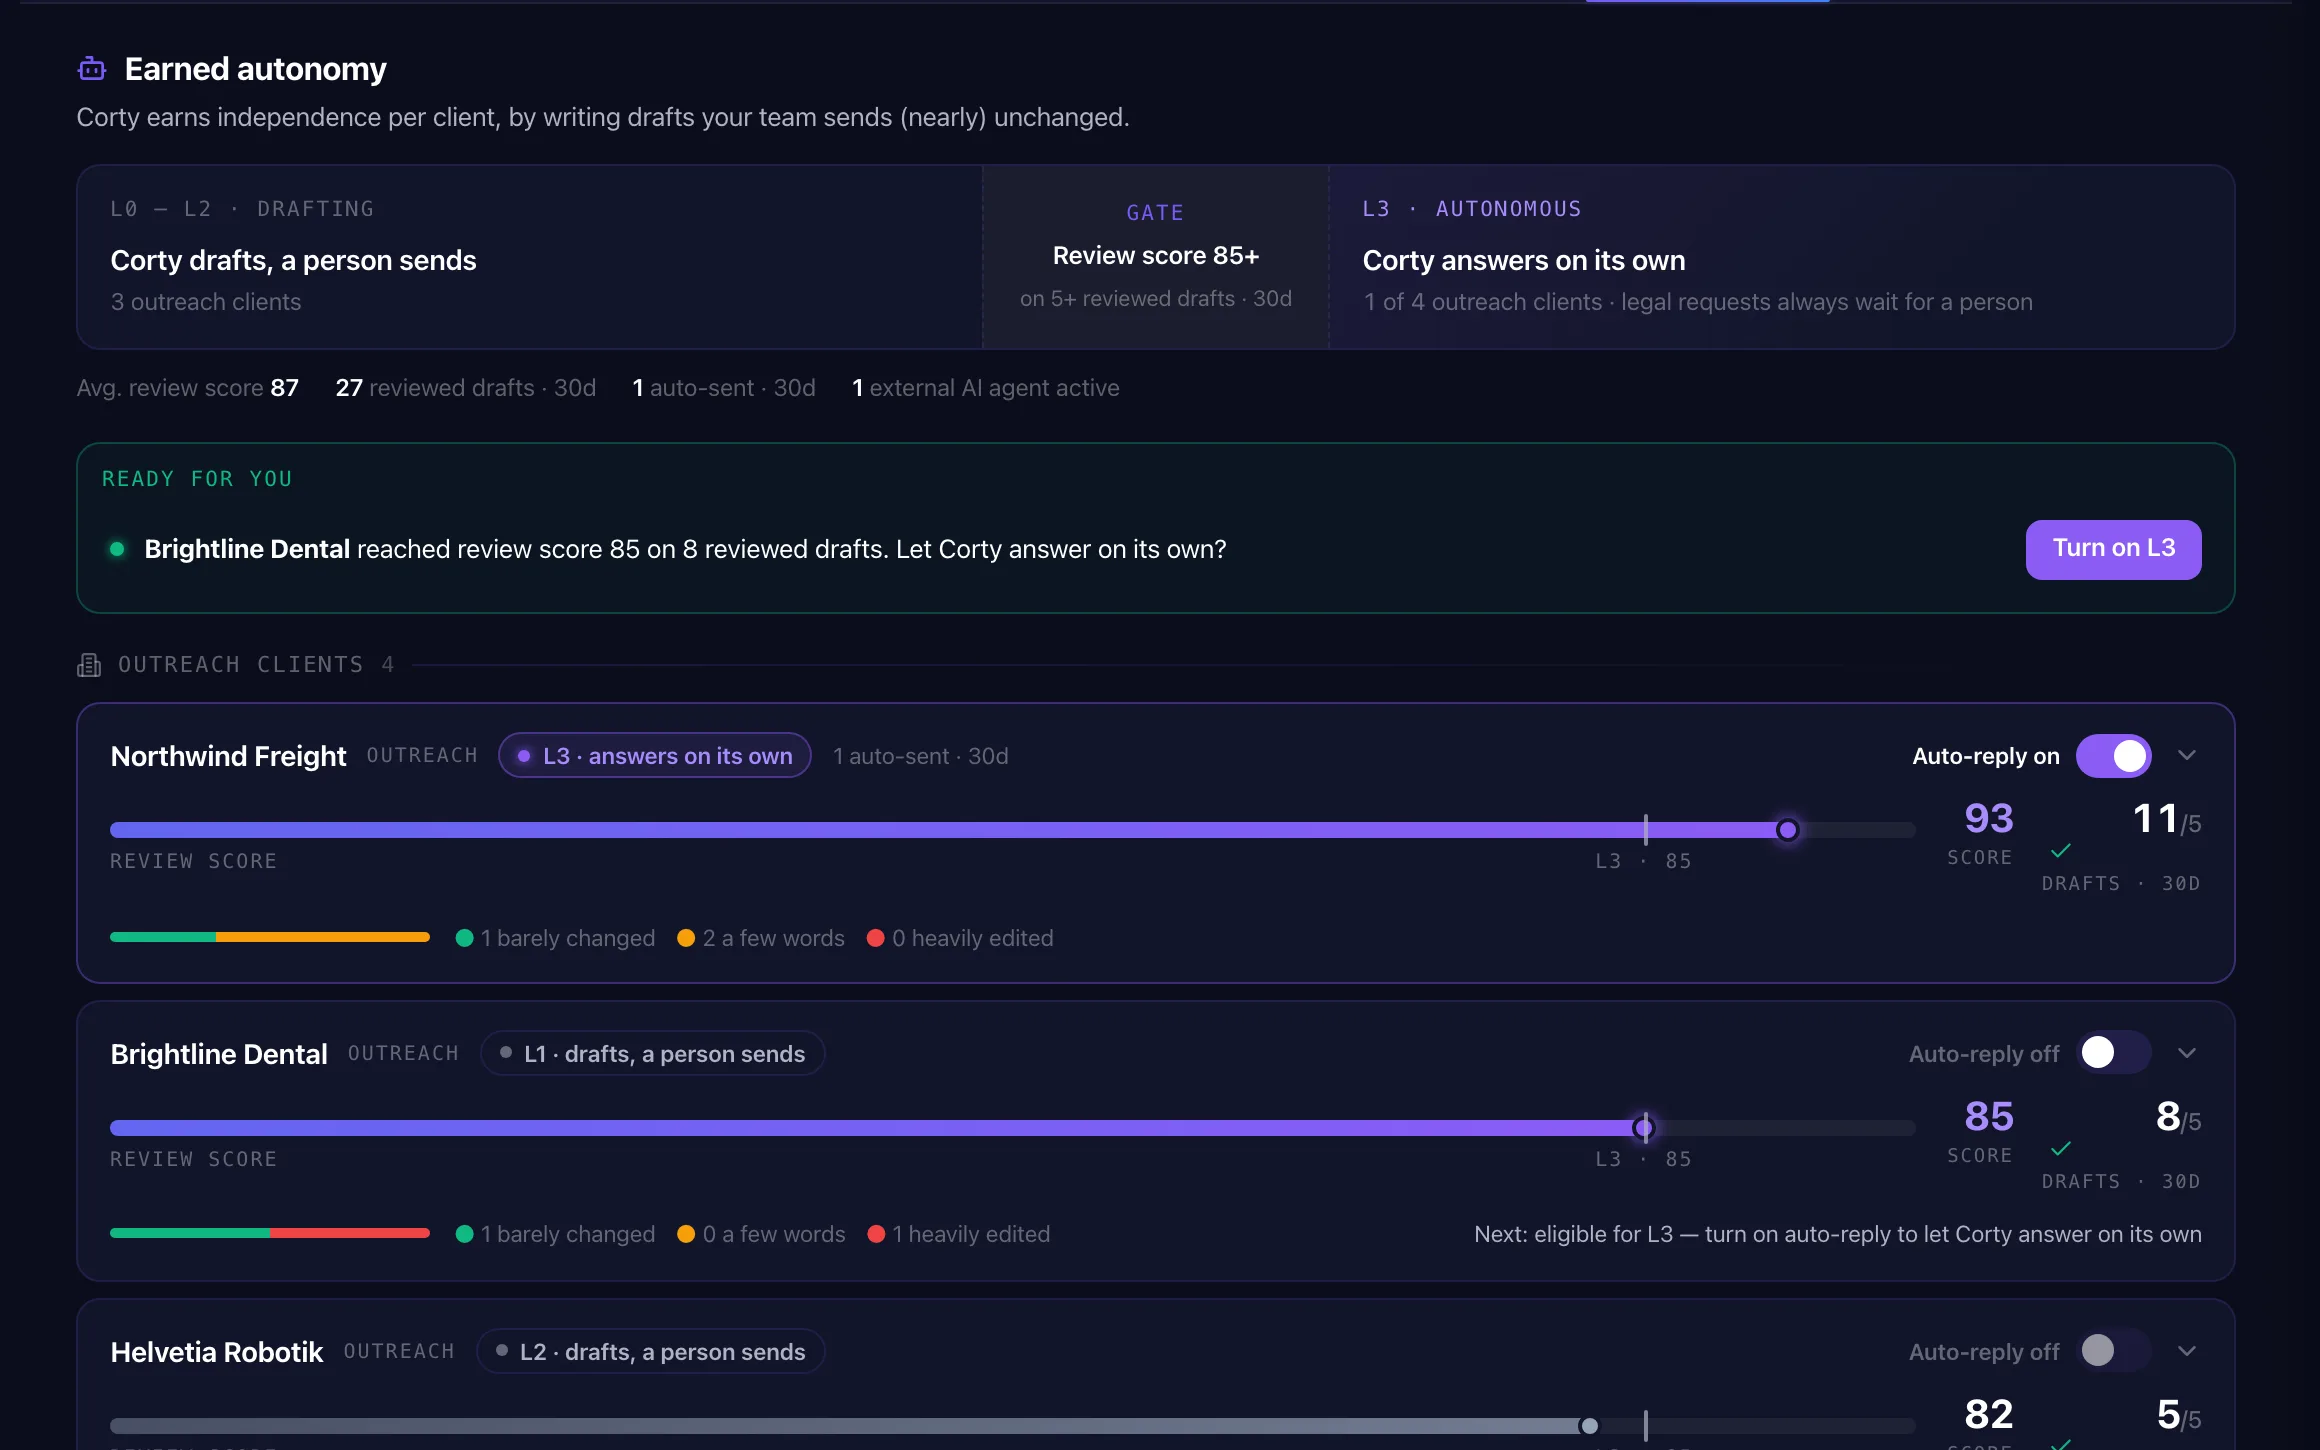Click '27 reviewed drafts · 30d' stat
This screenshot has width=2320, height=1450.
[465, 388]
